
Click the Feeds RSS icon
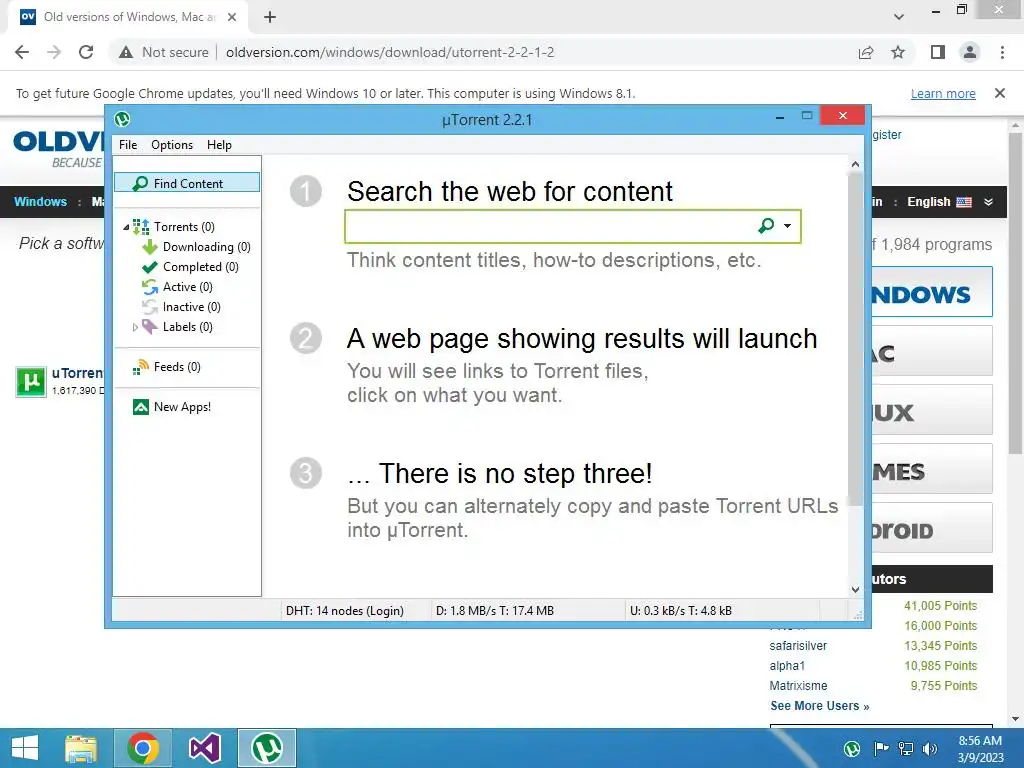pyautogui.click(x=140, y=367)
